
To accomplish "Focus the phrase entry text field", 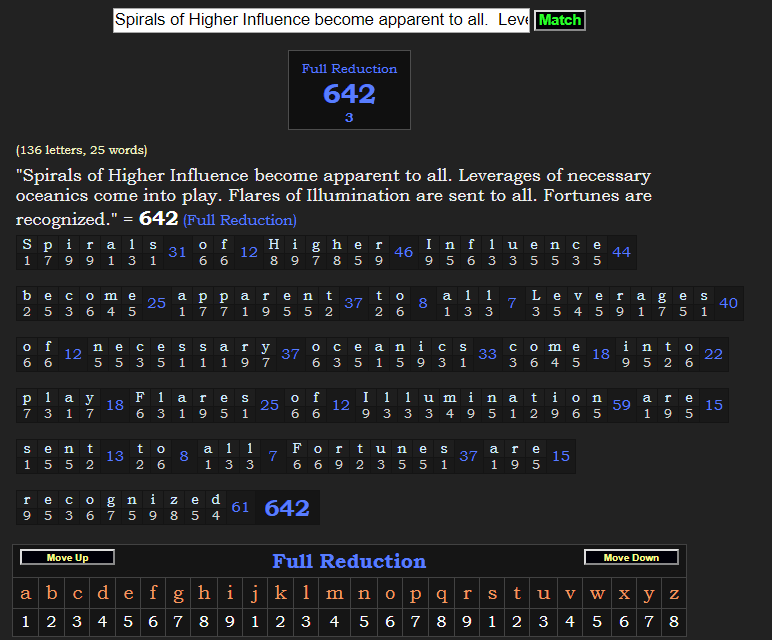I will click(320, 20).
